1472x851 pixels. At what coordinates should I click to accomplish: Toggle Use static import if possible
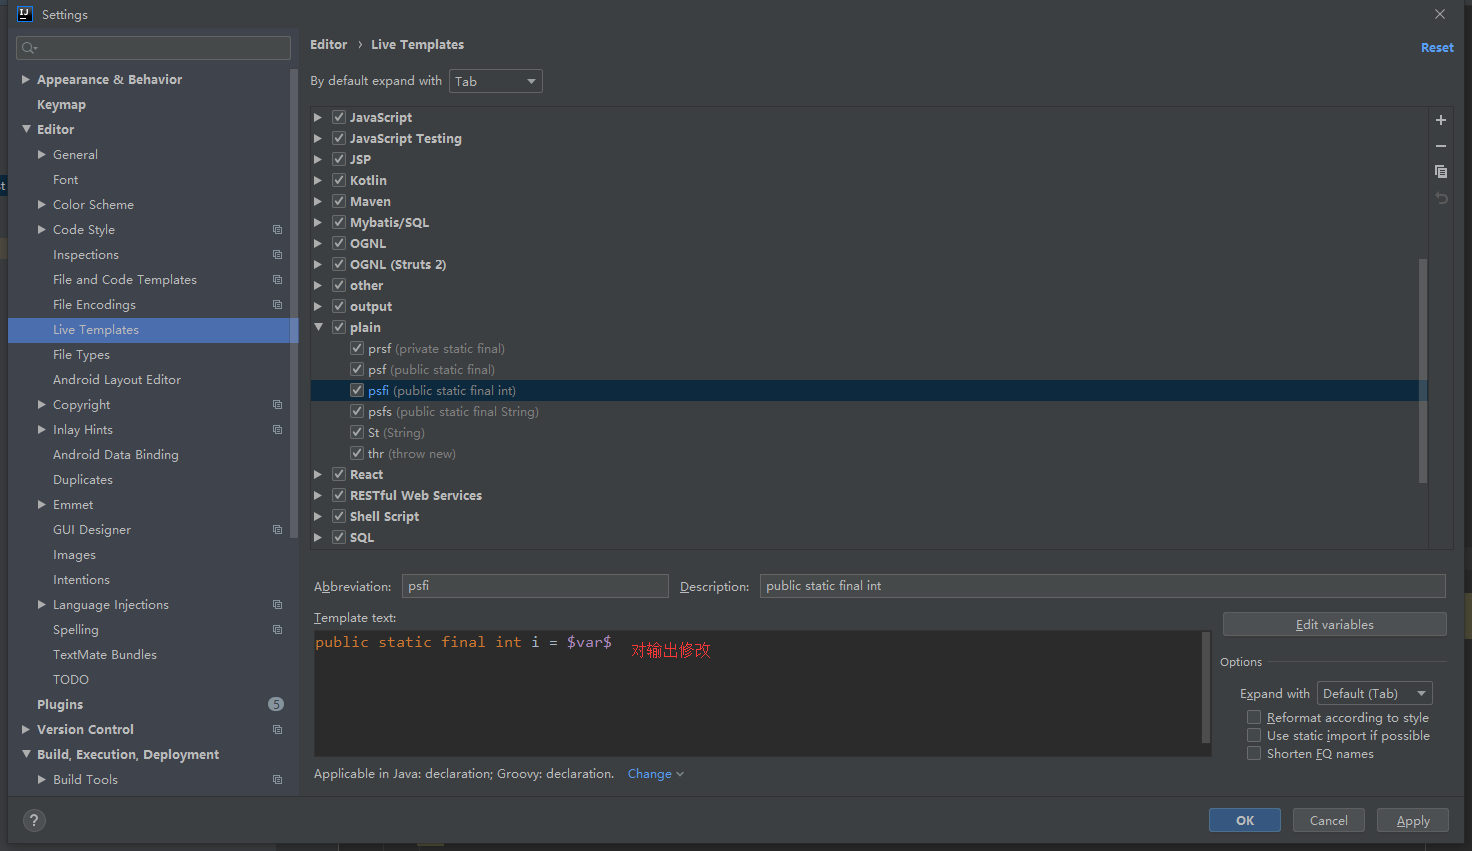tap(1254, 736)
